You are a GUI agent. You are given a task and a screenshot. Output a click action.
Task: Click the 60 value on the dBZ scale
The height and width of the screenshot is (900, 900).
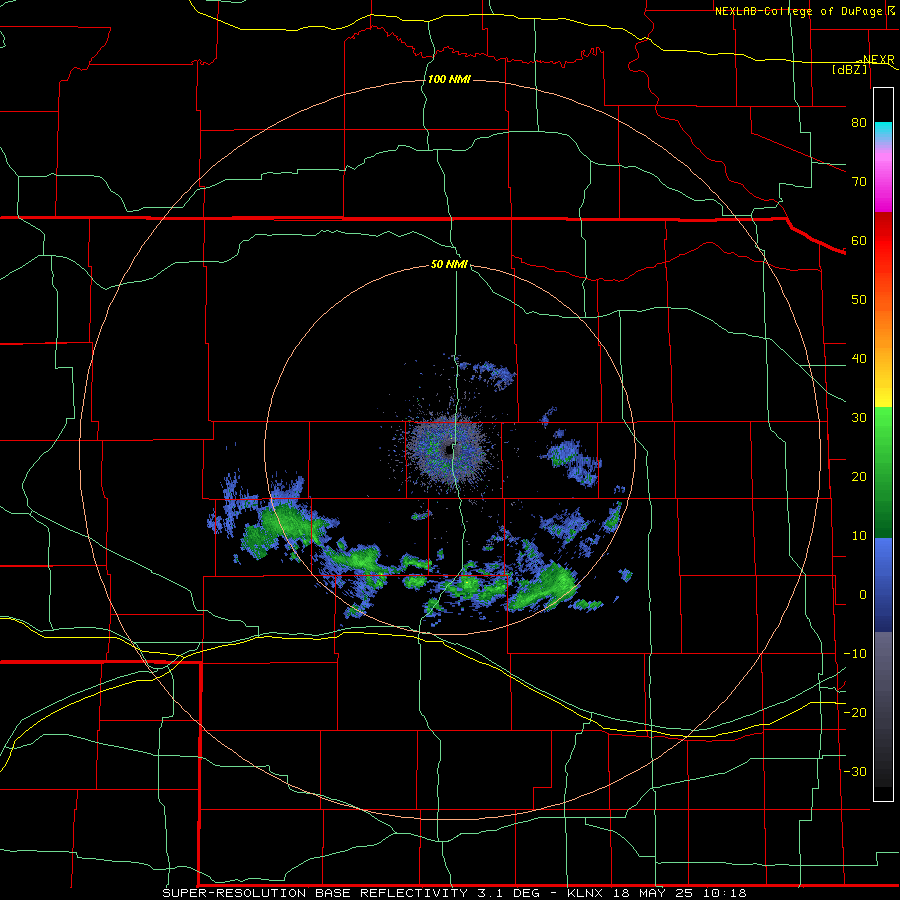(x=859, y=240)
